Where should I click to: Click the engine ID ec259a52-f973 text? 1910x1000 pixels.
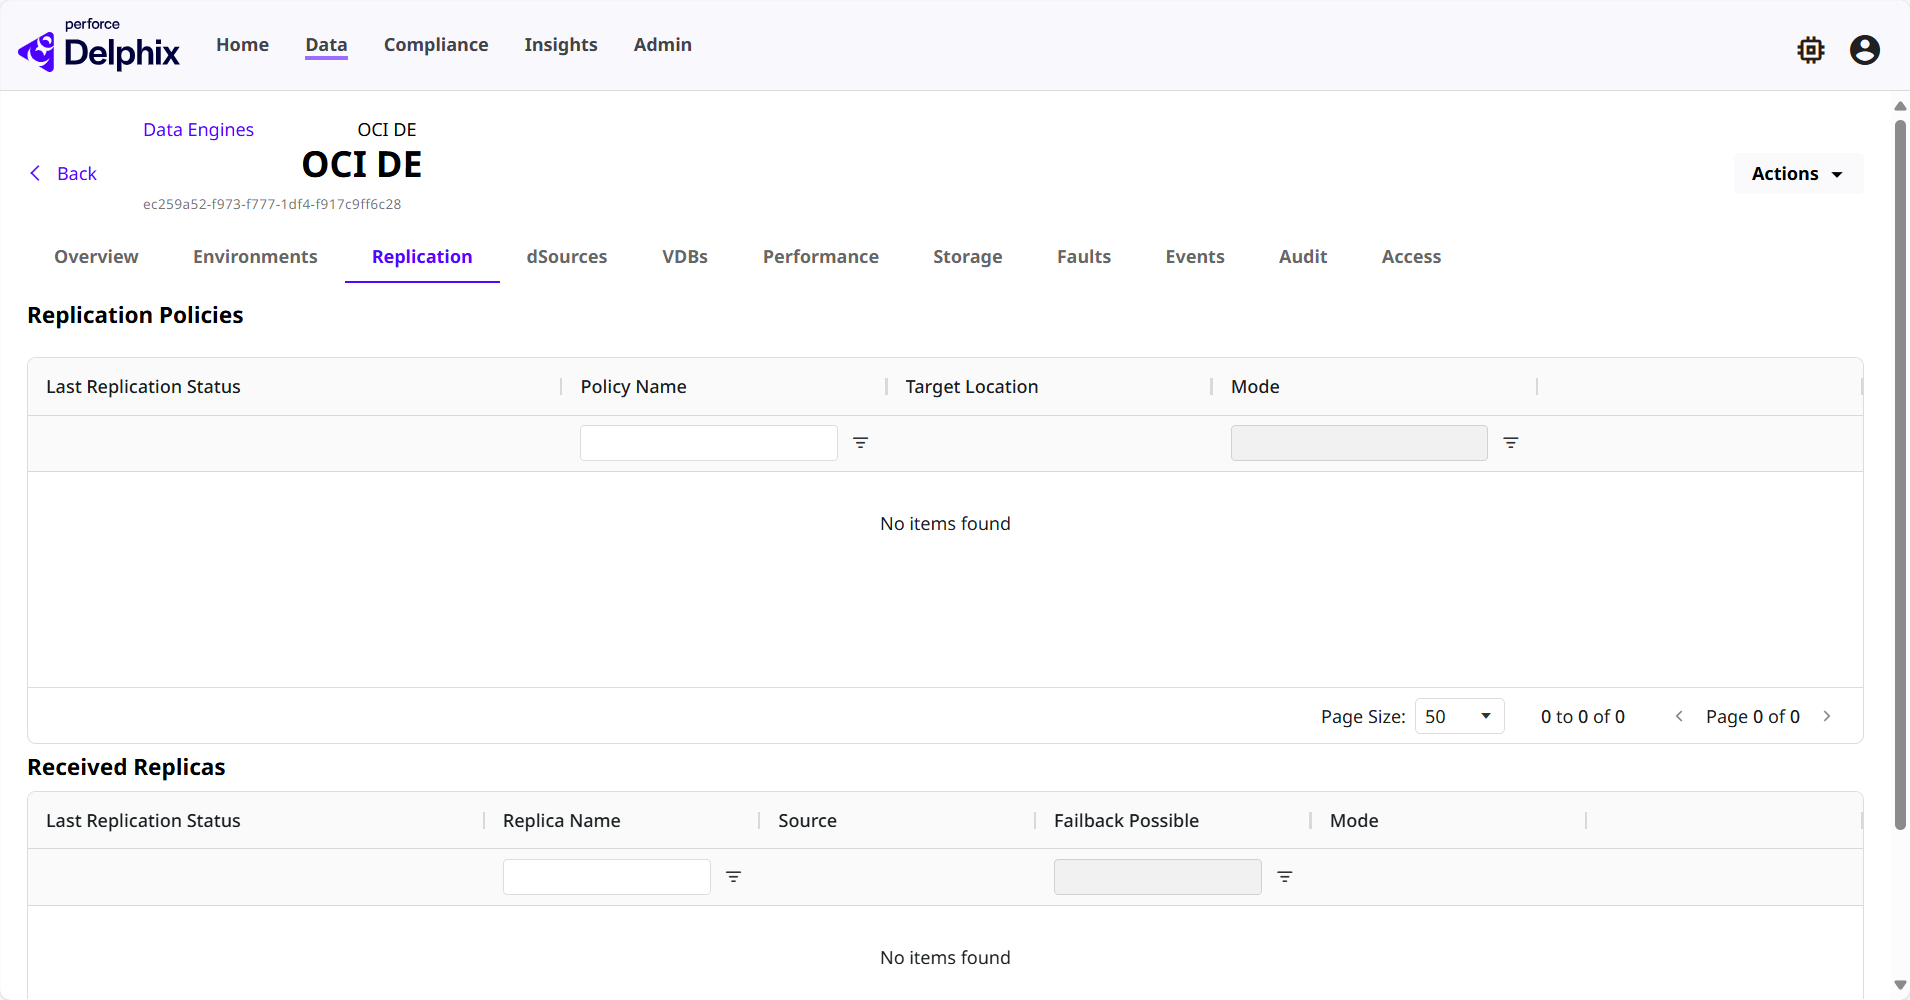(x=272, y=204)
